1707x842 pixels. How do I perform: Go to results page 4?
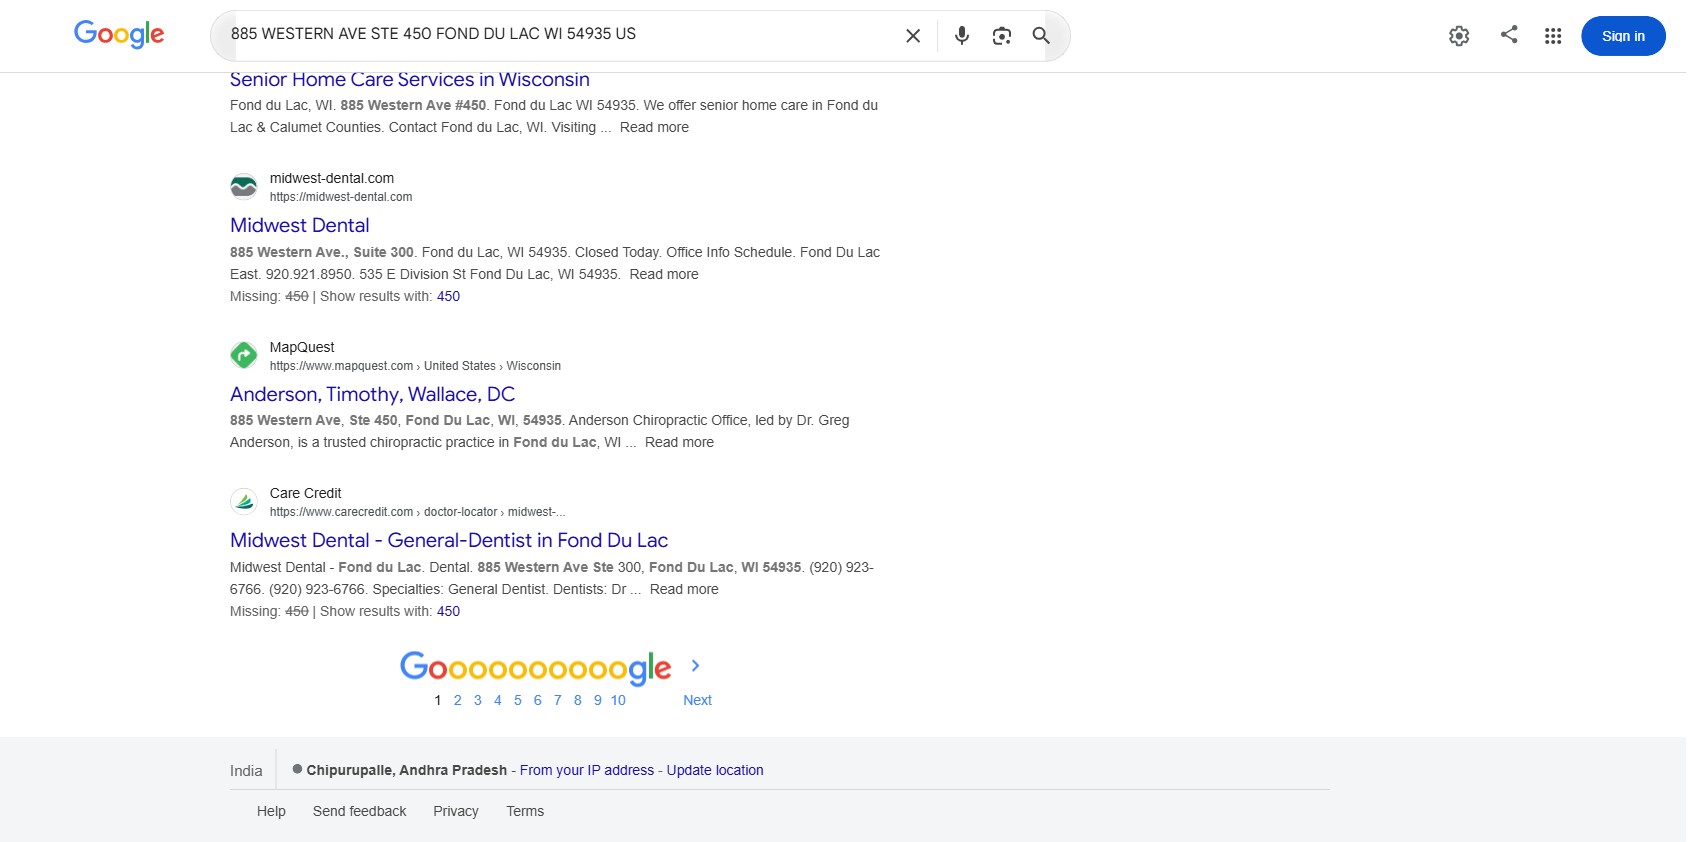pos(498,700)
